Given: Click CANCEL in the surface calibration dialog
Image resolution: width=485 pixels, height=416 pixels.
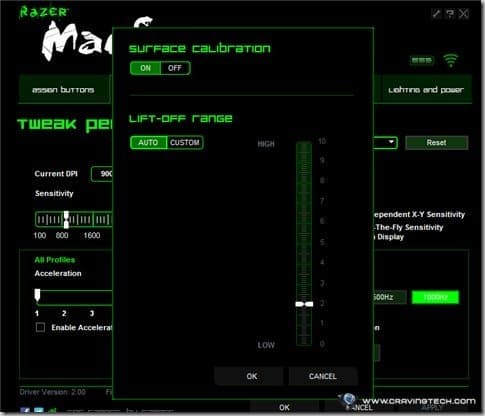Looking at the screenshot, I should (x=322, y=376).
